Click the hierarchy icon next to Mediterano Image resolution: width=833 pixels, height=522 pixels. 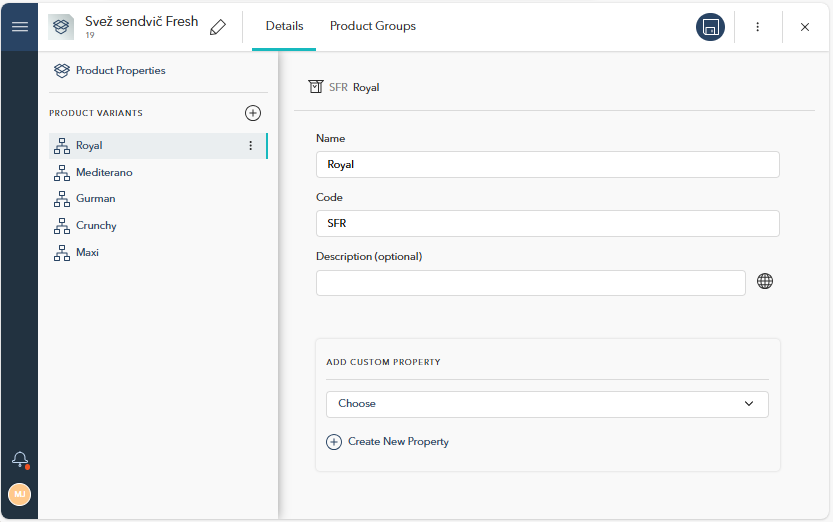62,173
